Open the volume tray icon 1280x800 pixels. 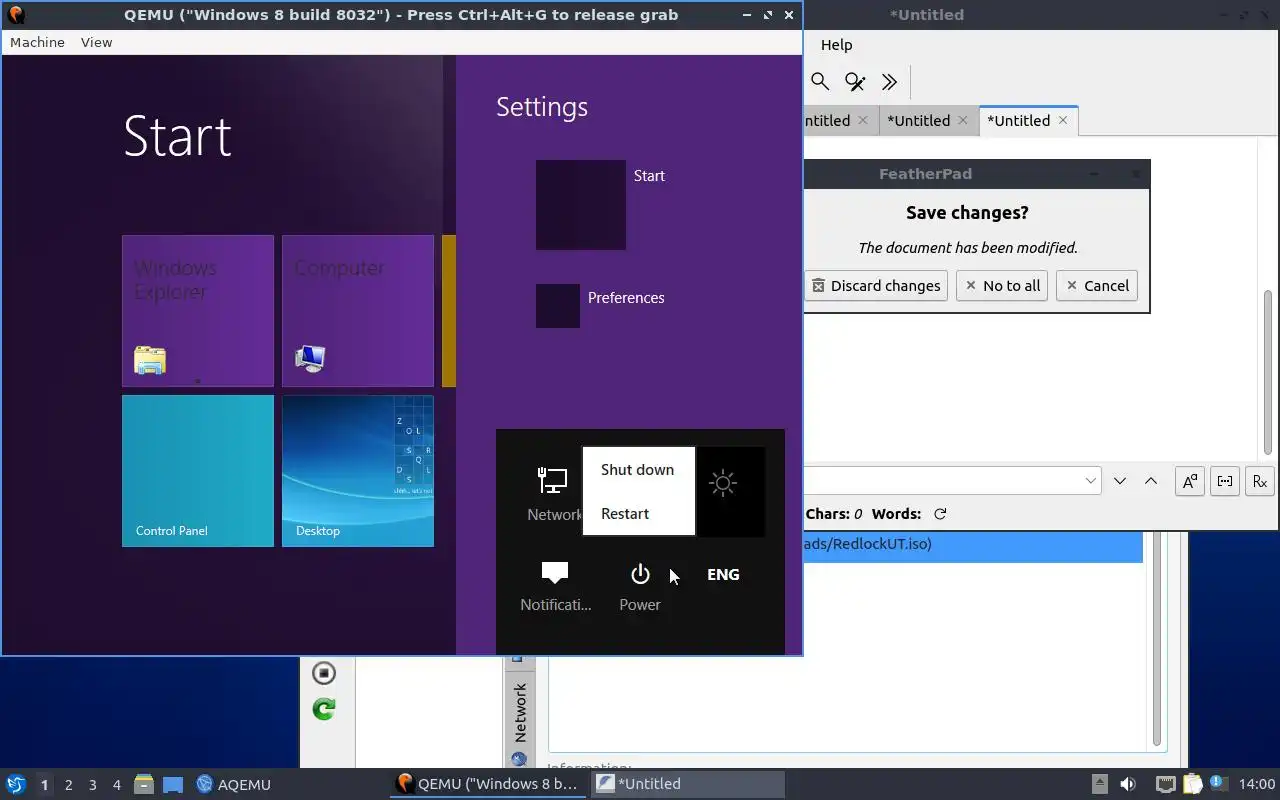[1128, 784]
